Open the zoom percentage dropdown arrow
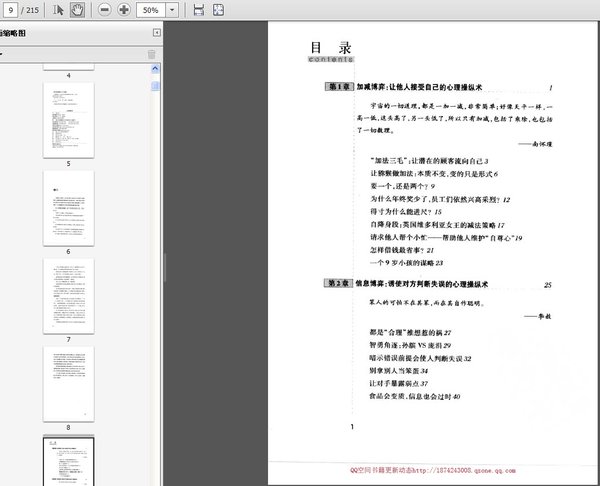The height and width of the screenshot is (486, 600). click(172, 10)
